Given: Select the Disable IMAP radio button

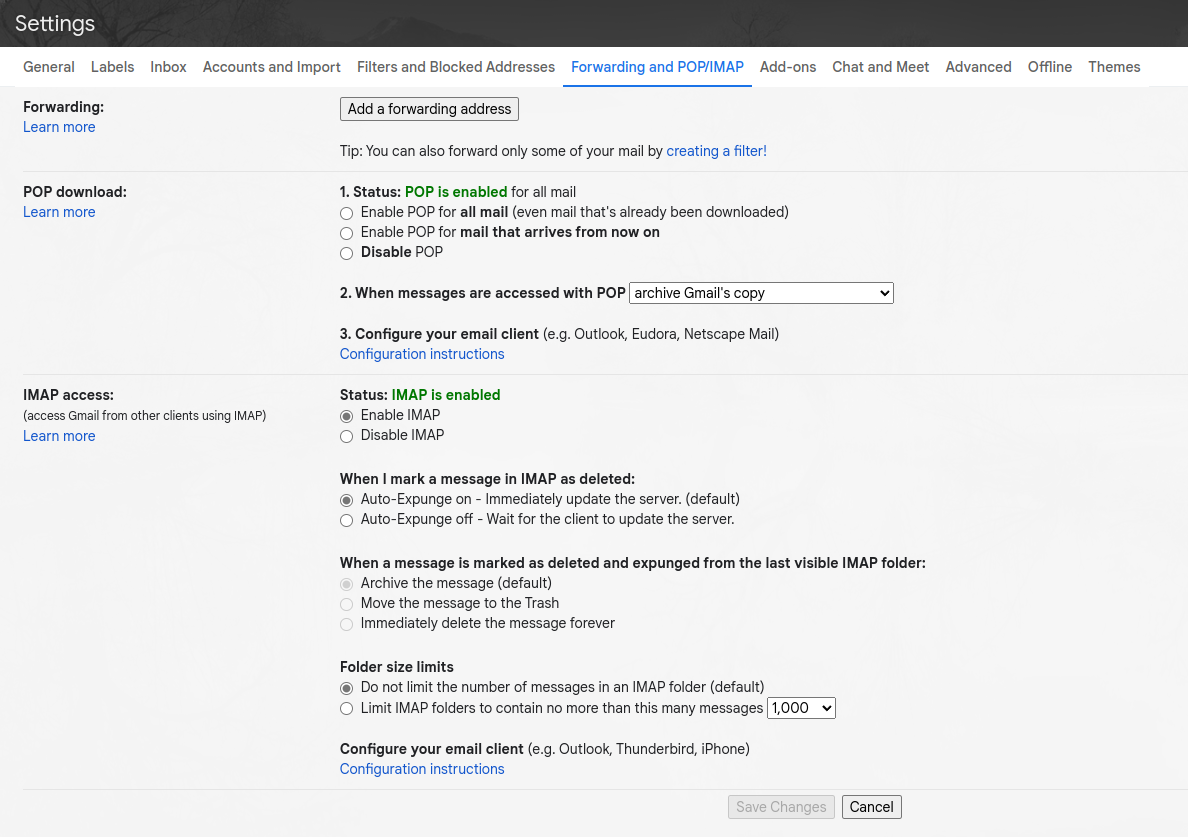Looking at the screenshot, I should 346,436.
